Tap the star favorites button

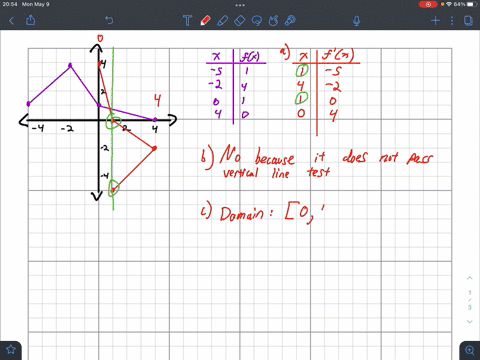pos(11,349)
